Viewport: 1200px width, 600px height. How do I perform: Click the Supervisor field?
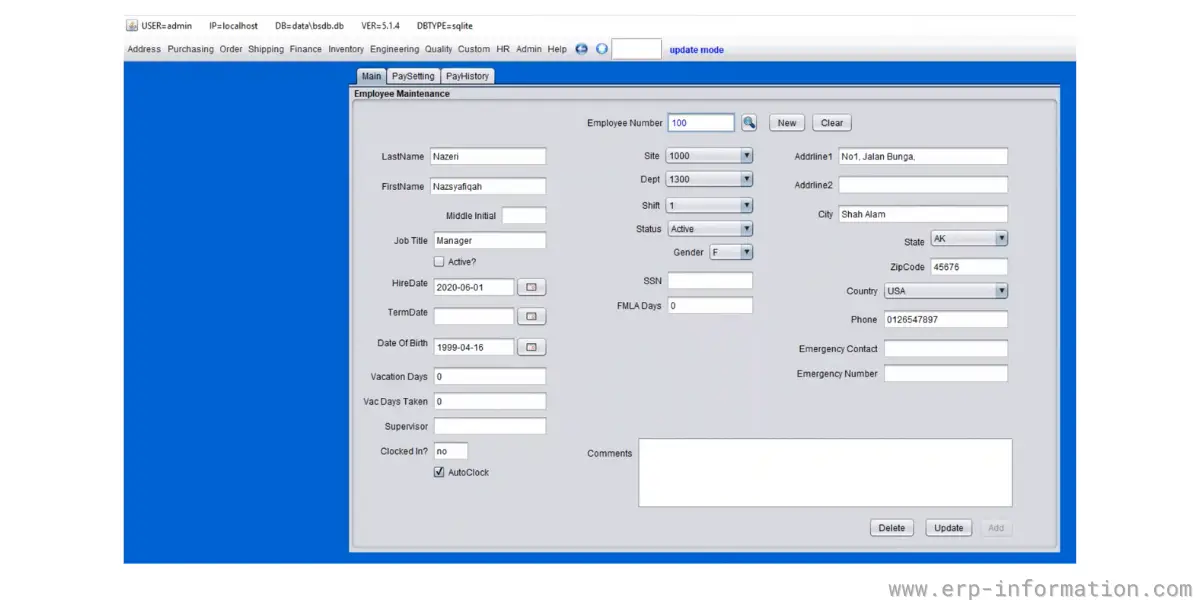(490, 426)
